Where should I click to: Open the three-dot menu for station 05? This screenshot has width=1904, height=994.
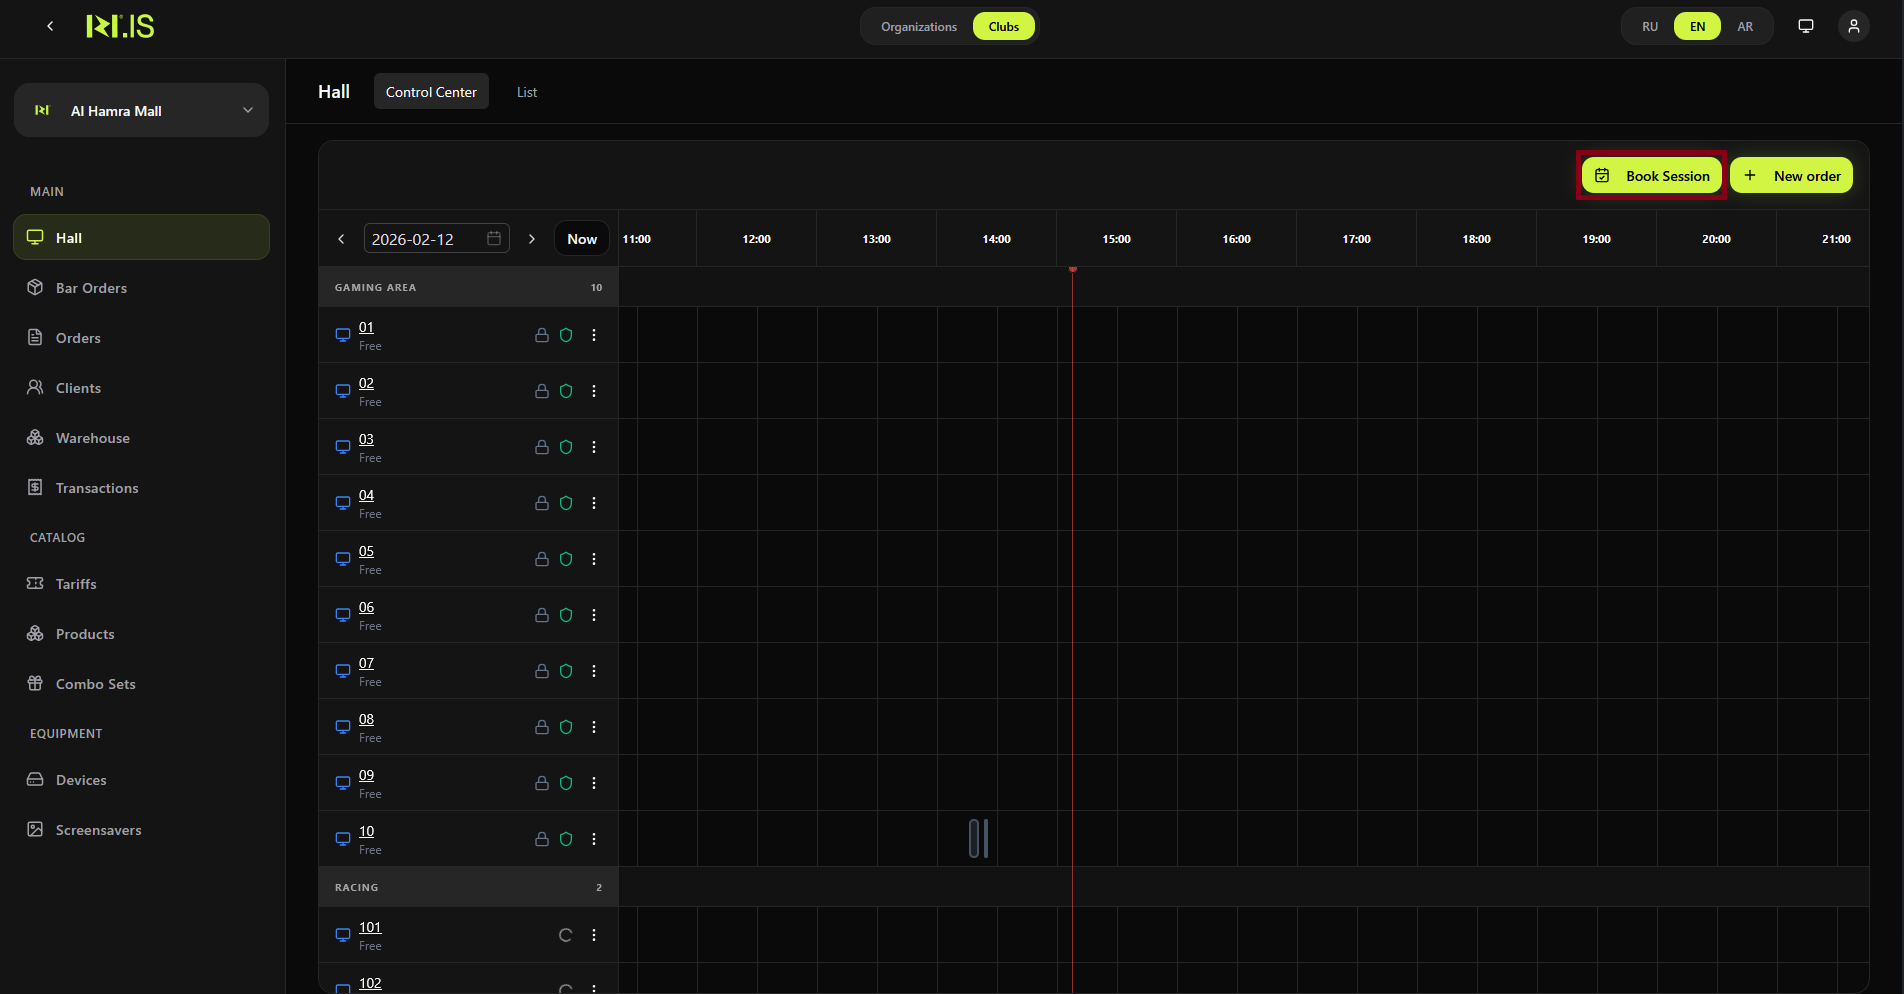(594, 559)
